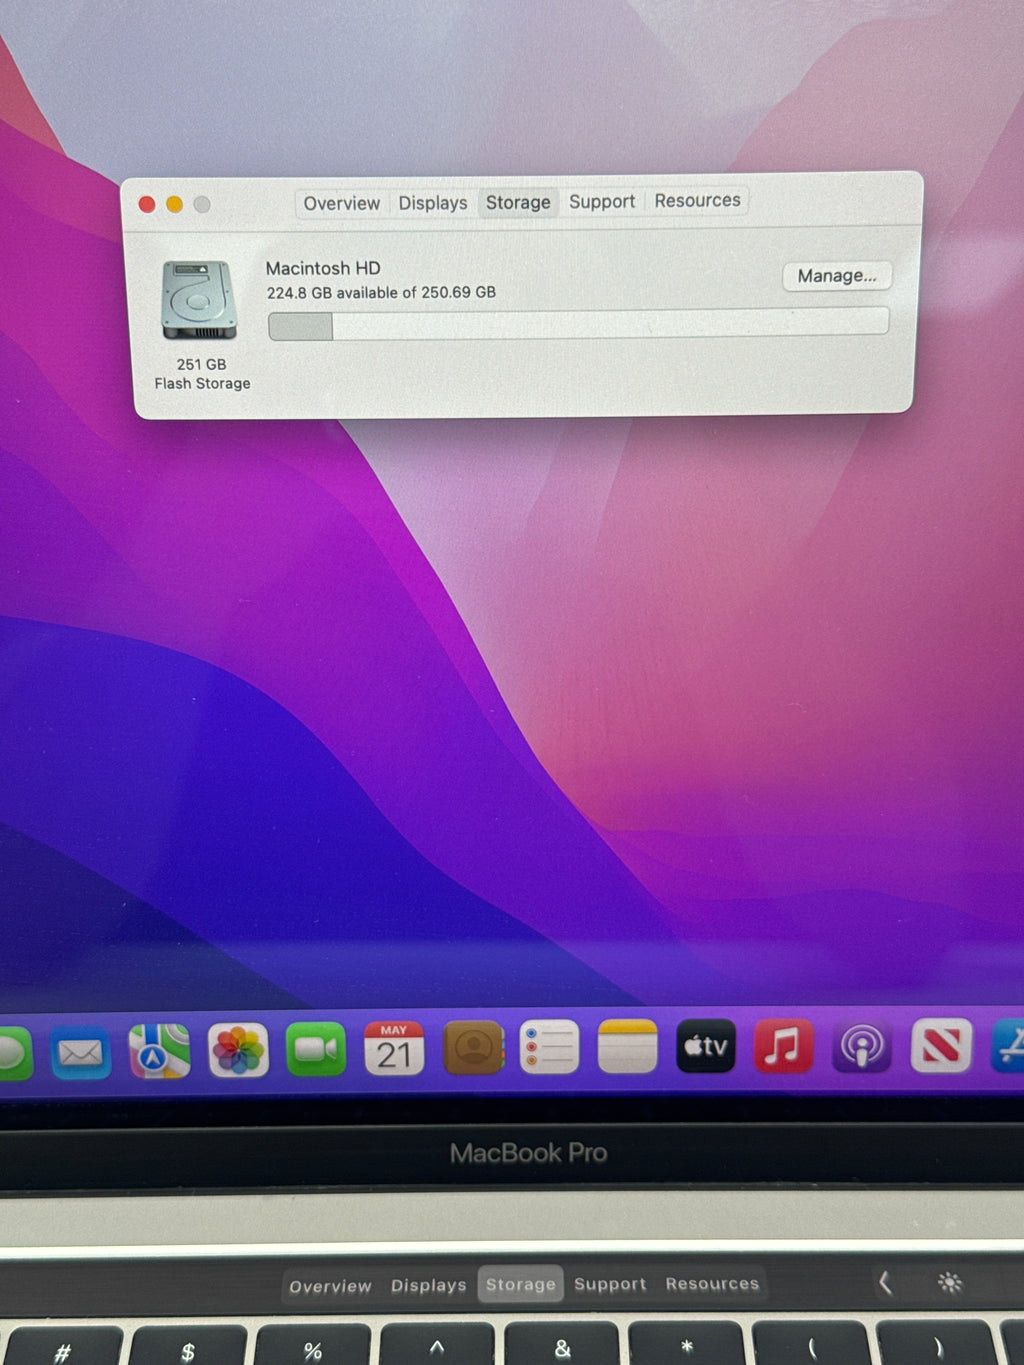The image size is (1024, 1365).
Task: Launch Maps from the Dock
Action: point(159,1051)
